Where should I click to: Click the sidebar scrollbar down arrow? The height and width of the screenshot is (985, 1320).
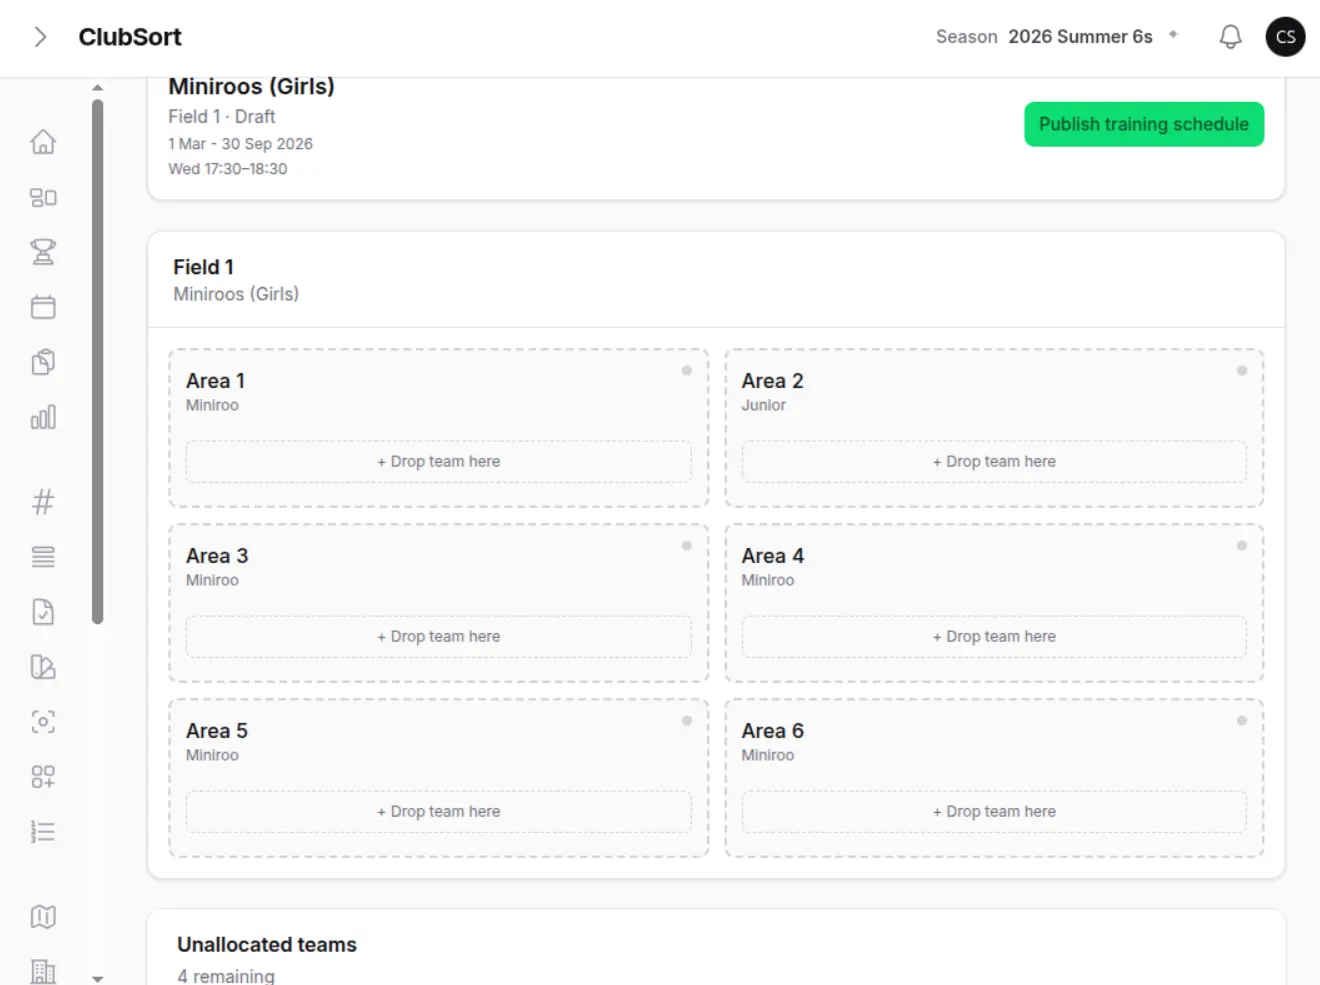(97, 979)
